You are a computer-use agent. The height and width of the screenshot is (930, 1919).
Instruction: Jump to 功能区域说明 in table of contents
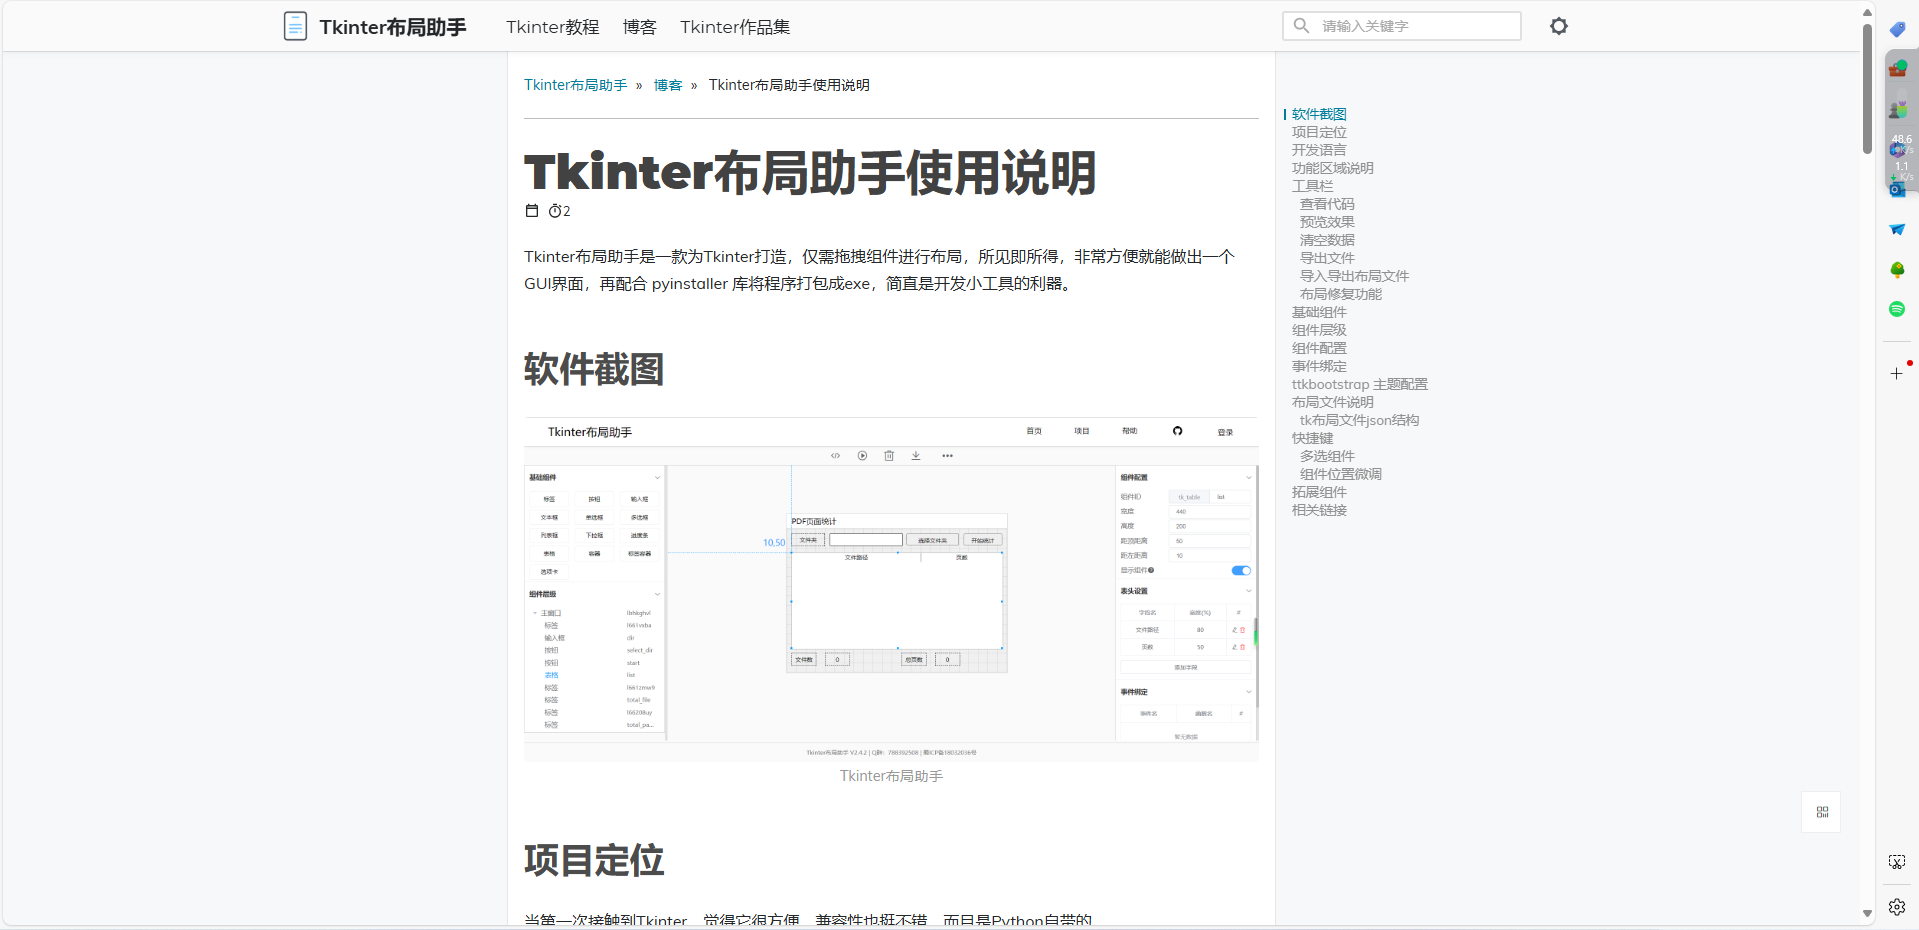point(1333,168)
